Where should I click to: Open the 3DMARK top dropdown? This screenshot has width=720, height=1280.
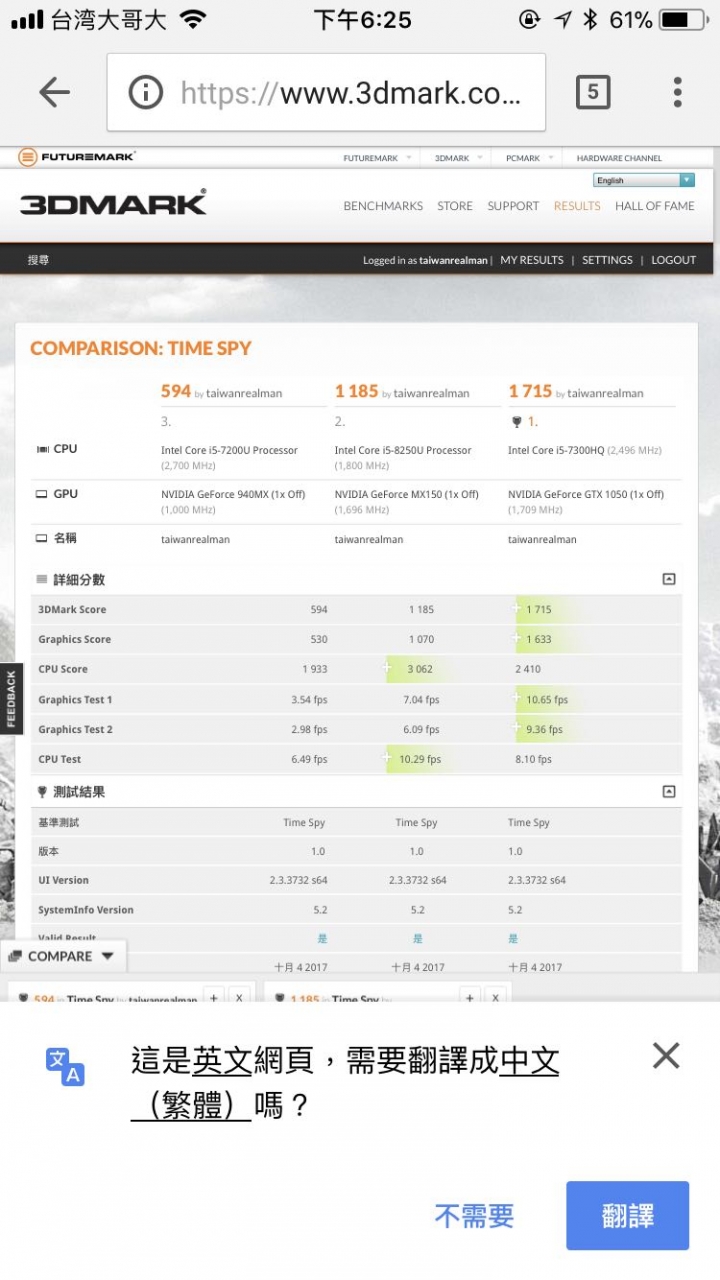(458, 158)
